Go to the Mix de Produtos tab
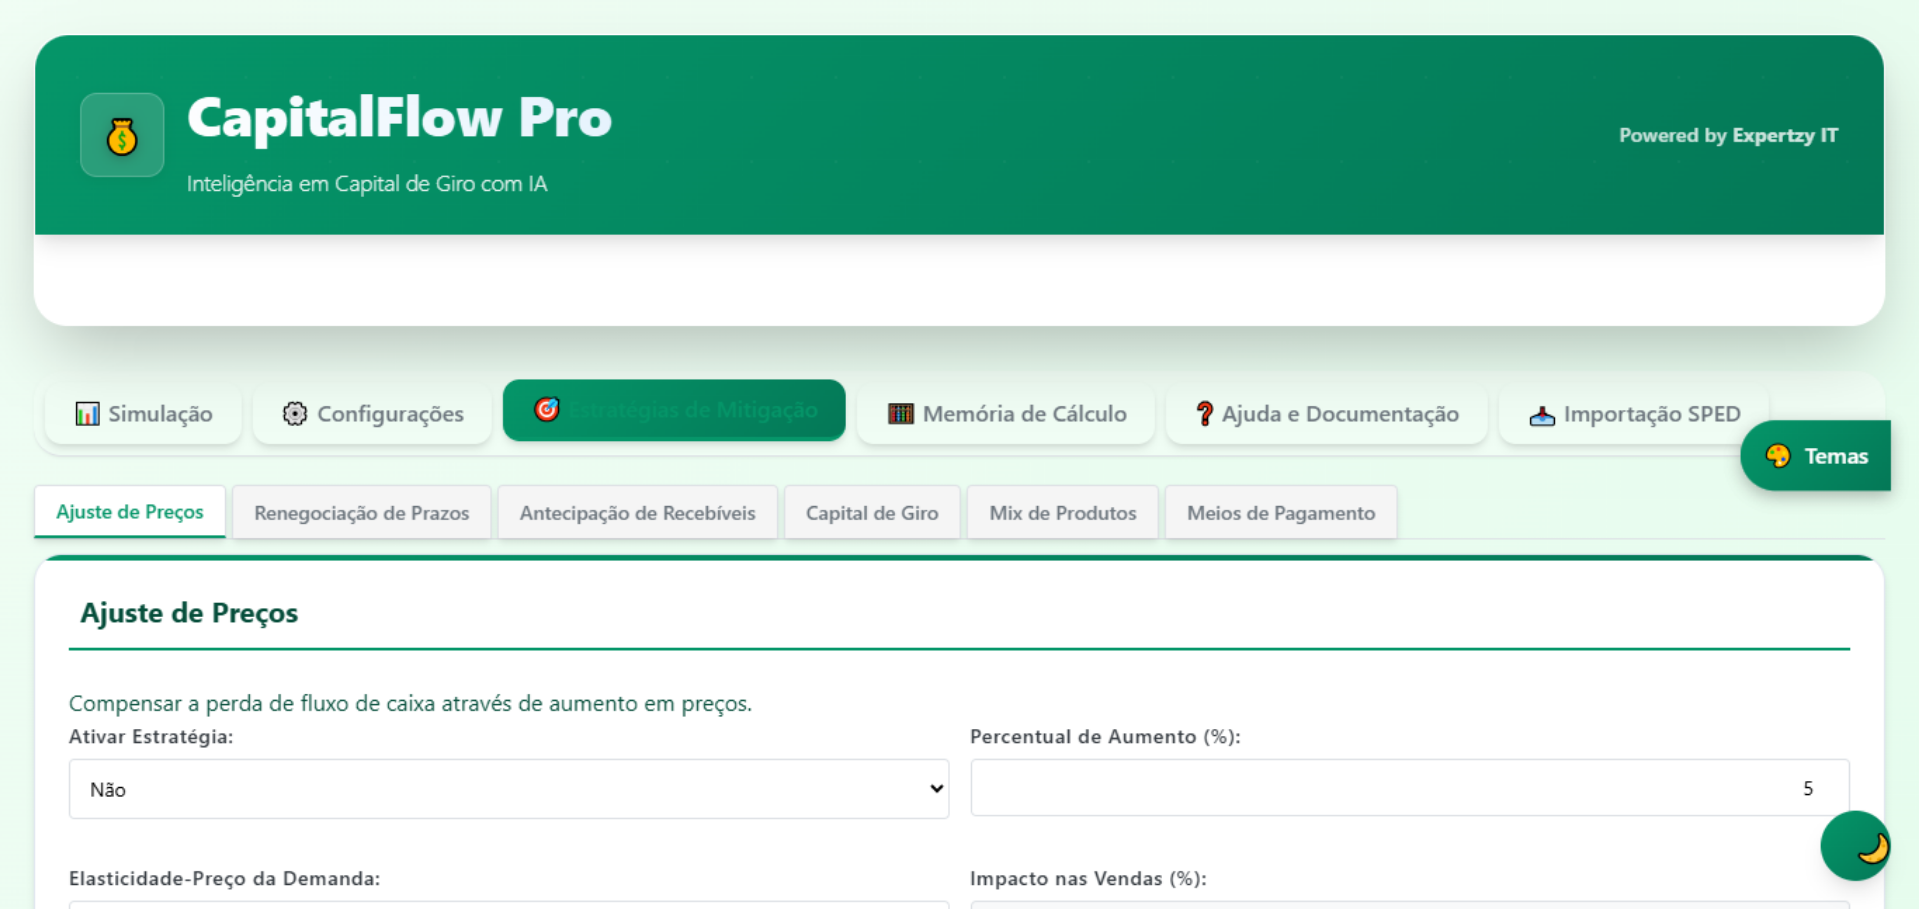 [1062, 513]
